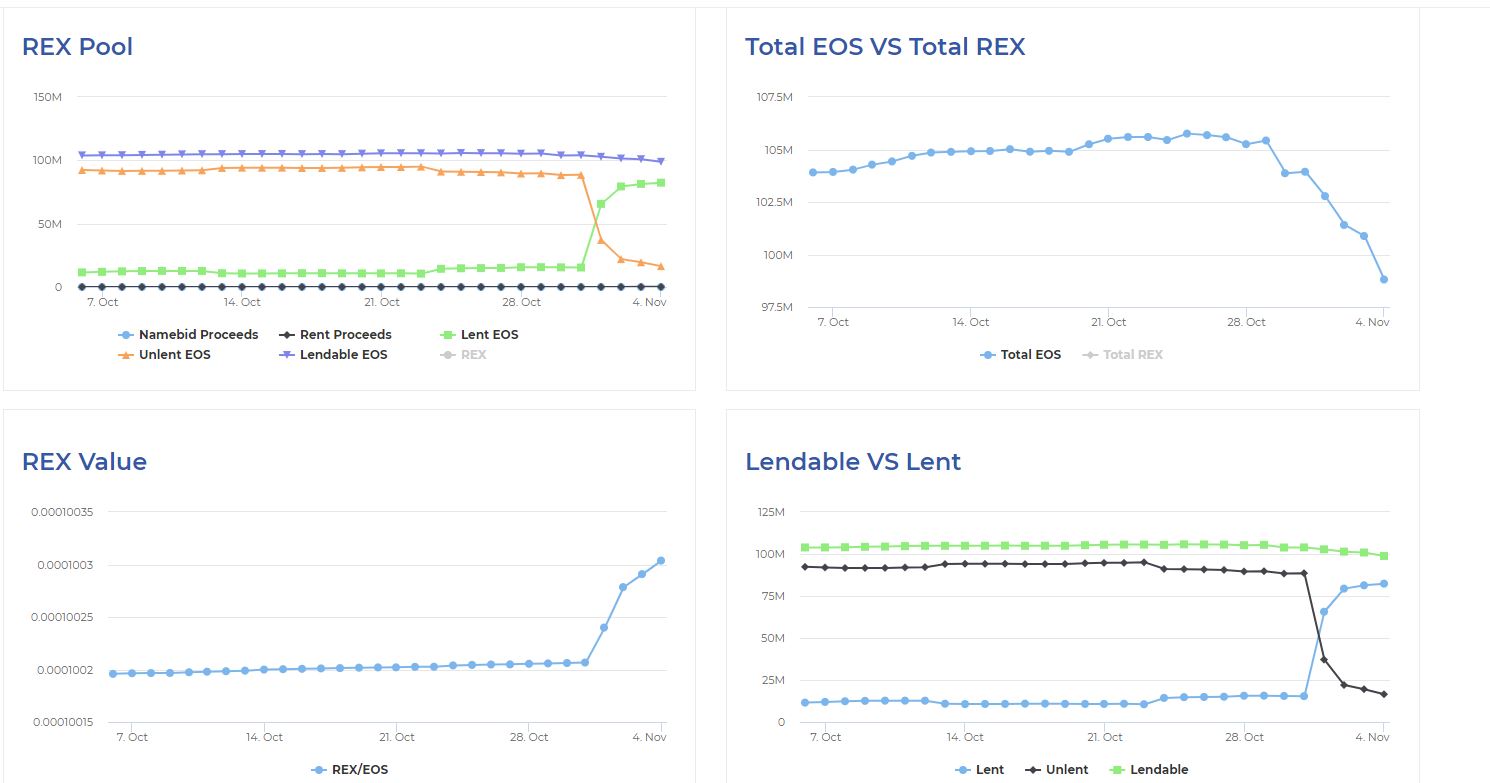Click final REX/EOS data point at 4. Nov
The width and height of the screenshot is (1490, 783).
pos(661,561)
